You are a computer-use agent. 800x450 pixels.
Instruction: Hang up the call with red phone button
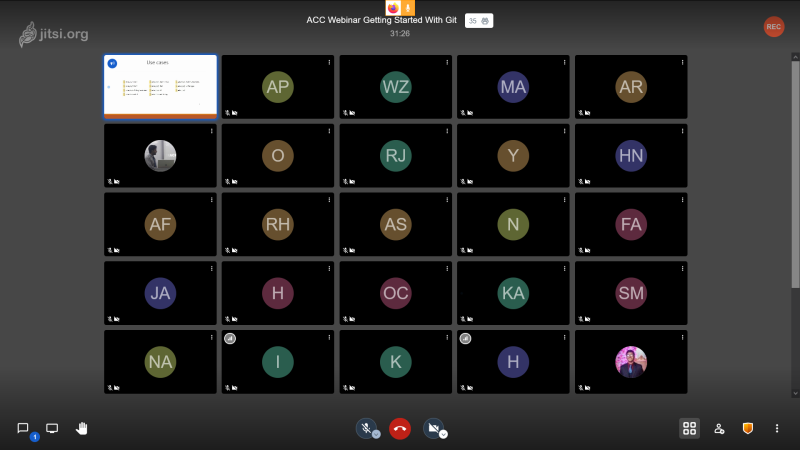click(x=400, y=429)
